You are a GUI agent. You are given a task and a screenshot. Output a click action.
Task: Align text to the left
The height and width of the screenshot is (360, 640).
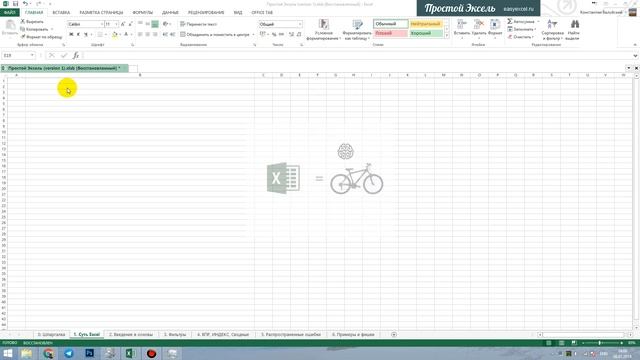[x=140, y=35]
